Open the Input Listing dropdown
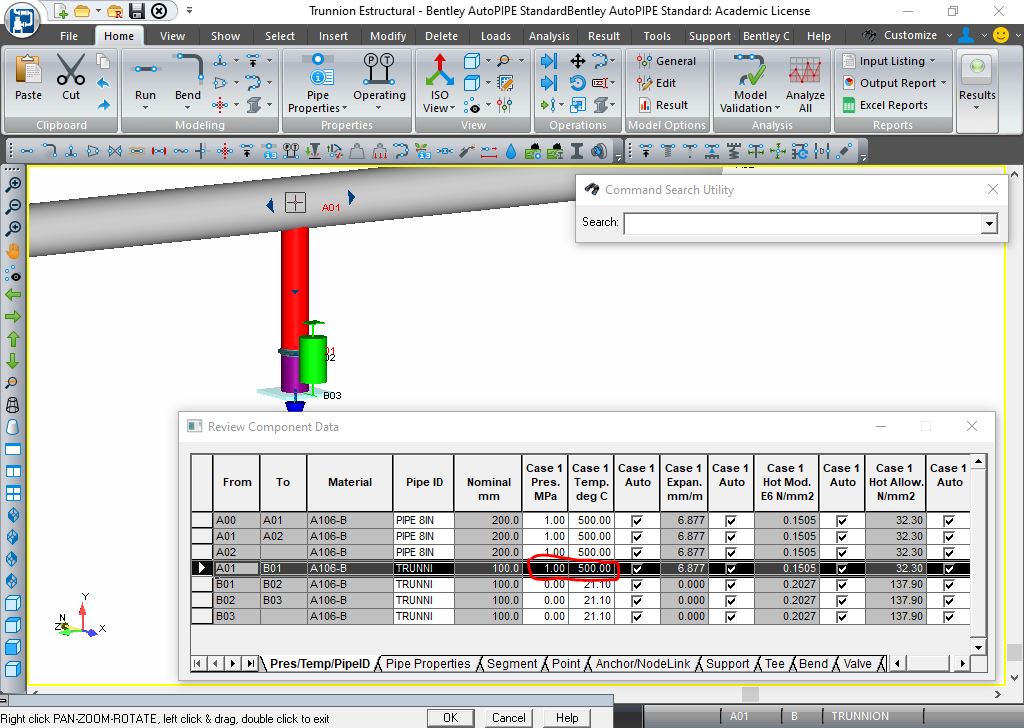The height and width of the screenshot is (728, 1024). pyautogui.click(x=888, y=61)
